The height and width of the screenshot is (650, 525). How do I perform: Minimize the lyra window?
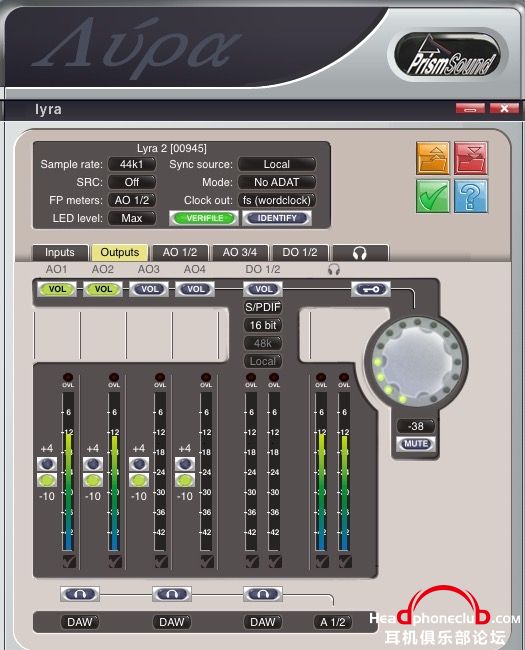click(470, 109)
